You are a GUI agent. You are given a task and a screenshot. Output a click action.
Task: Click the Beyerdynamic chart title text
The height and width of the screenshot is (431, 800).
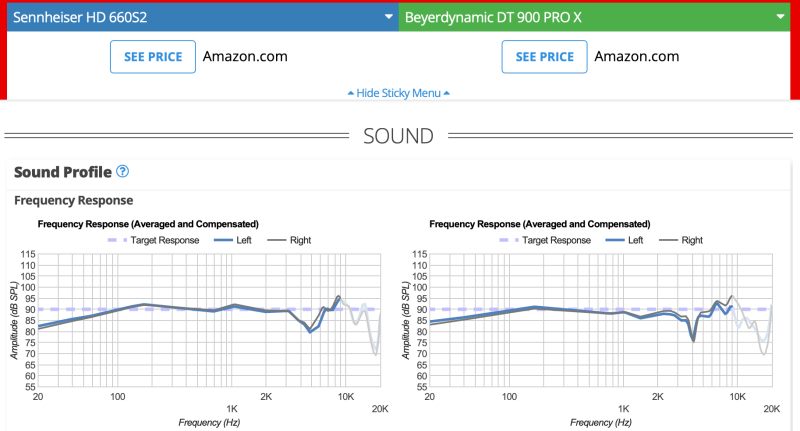pyautogui.click(x=540, y=224)
